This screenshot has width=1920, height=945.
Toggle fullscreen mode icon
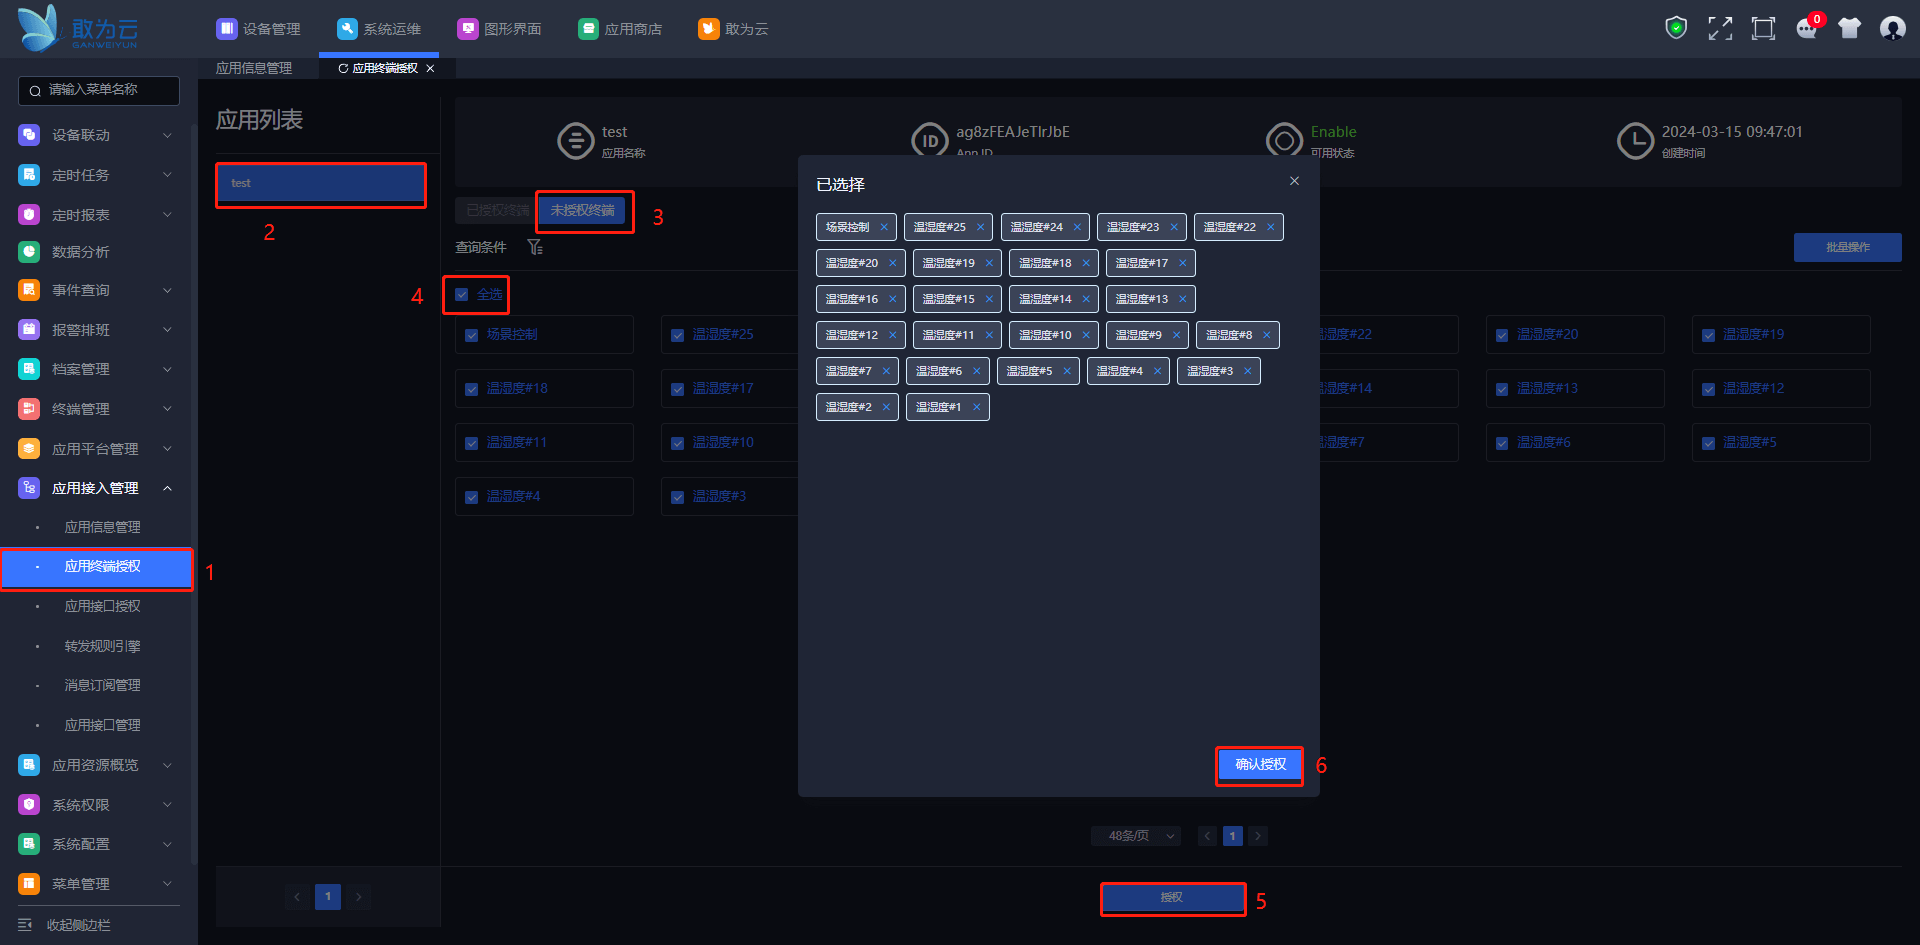click(1720, 28)
